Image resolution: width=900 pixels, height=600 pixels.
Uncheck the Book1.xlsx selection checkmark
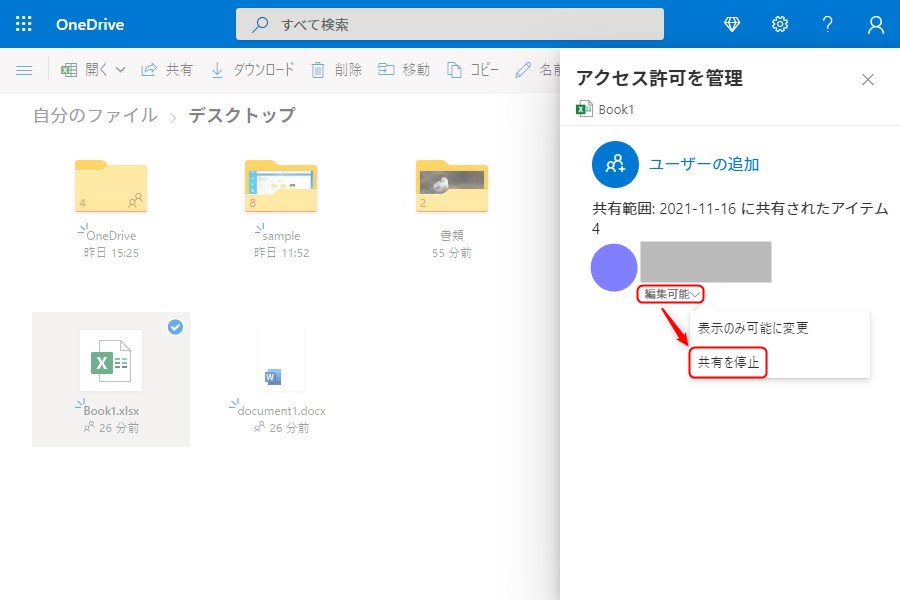coord(175,327)
